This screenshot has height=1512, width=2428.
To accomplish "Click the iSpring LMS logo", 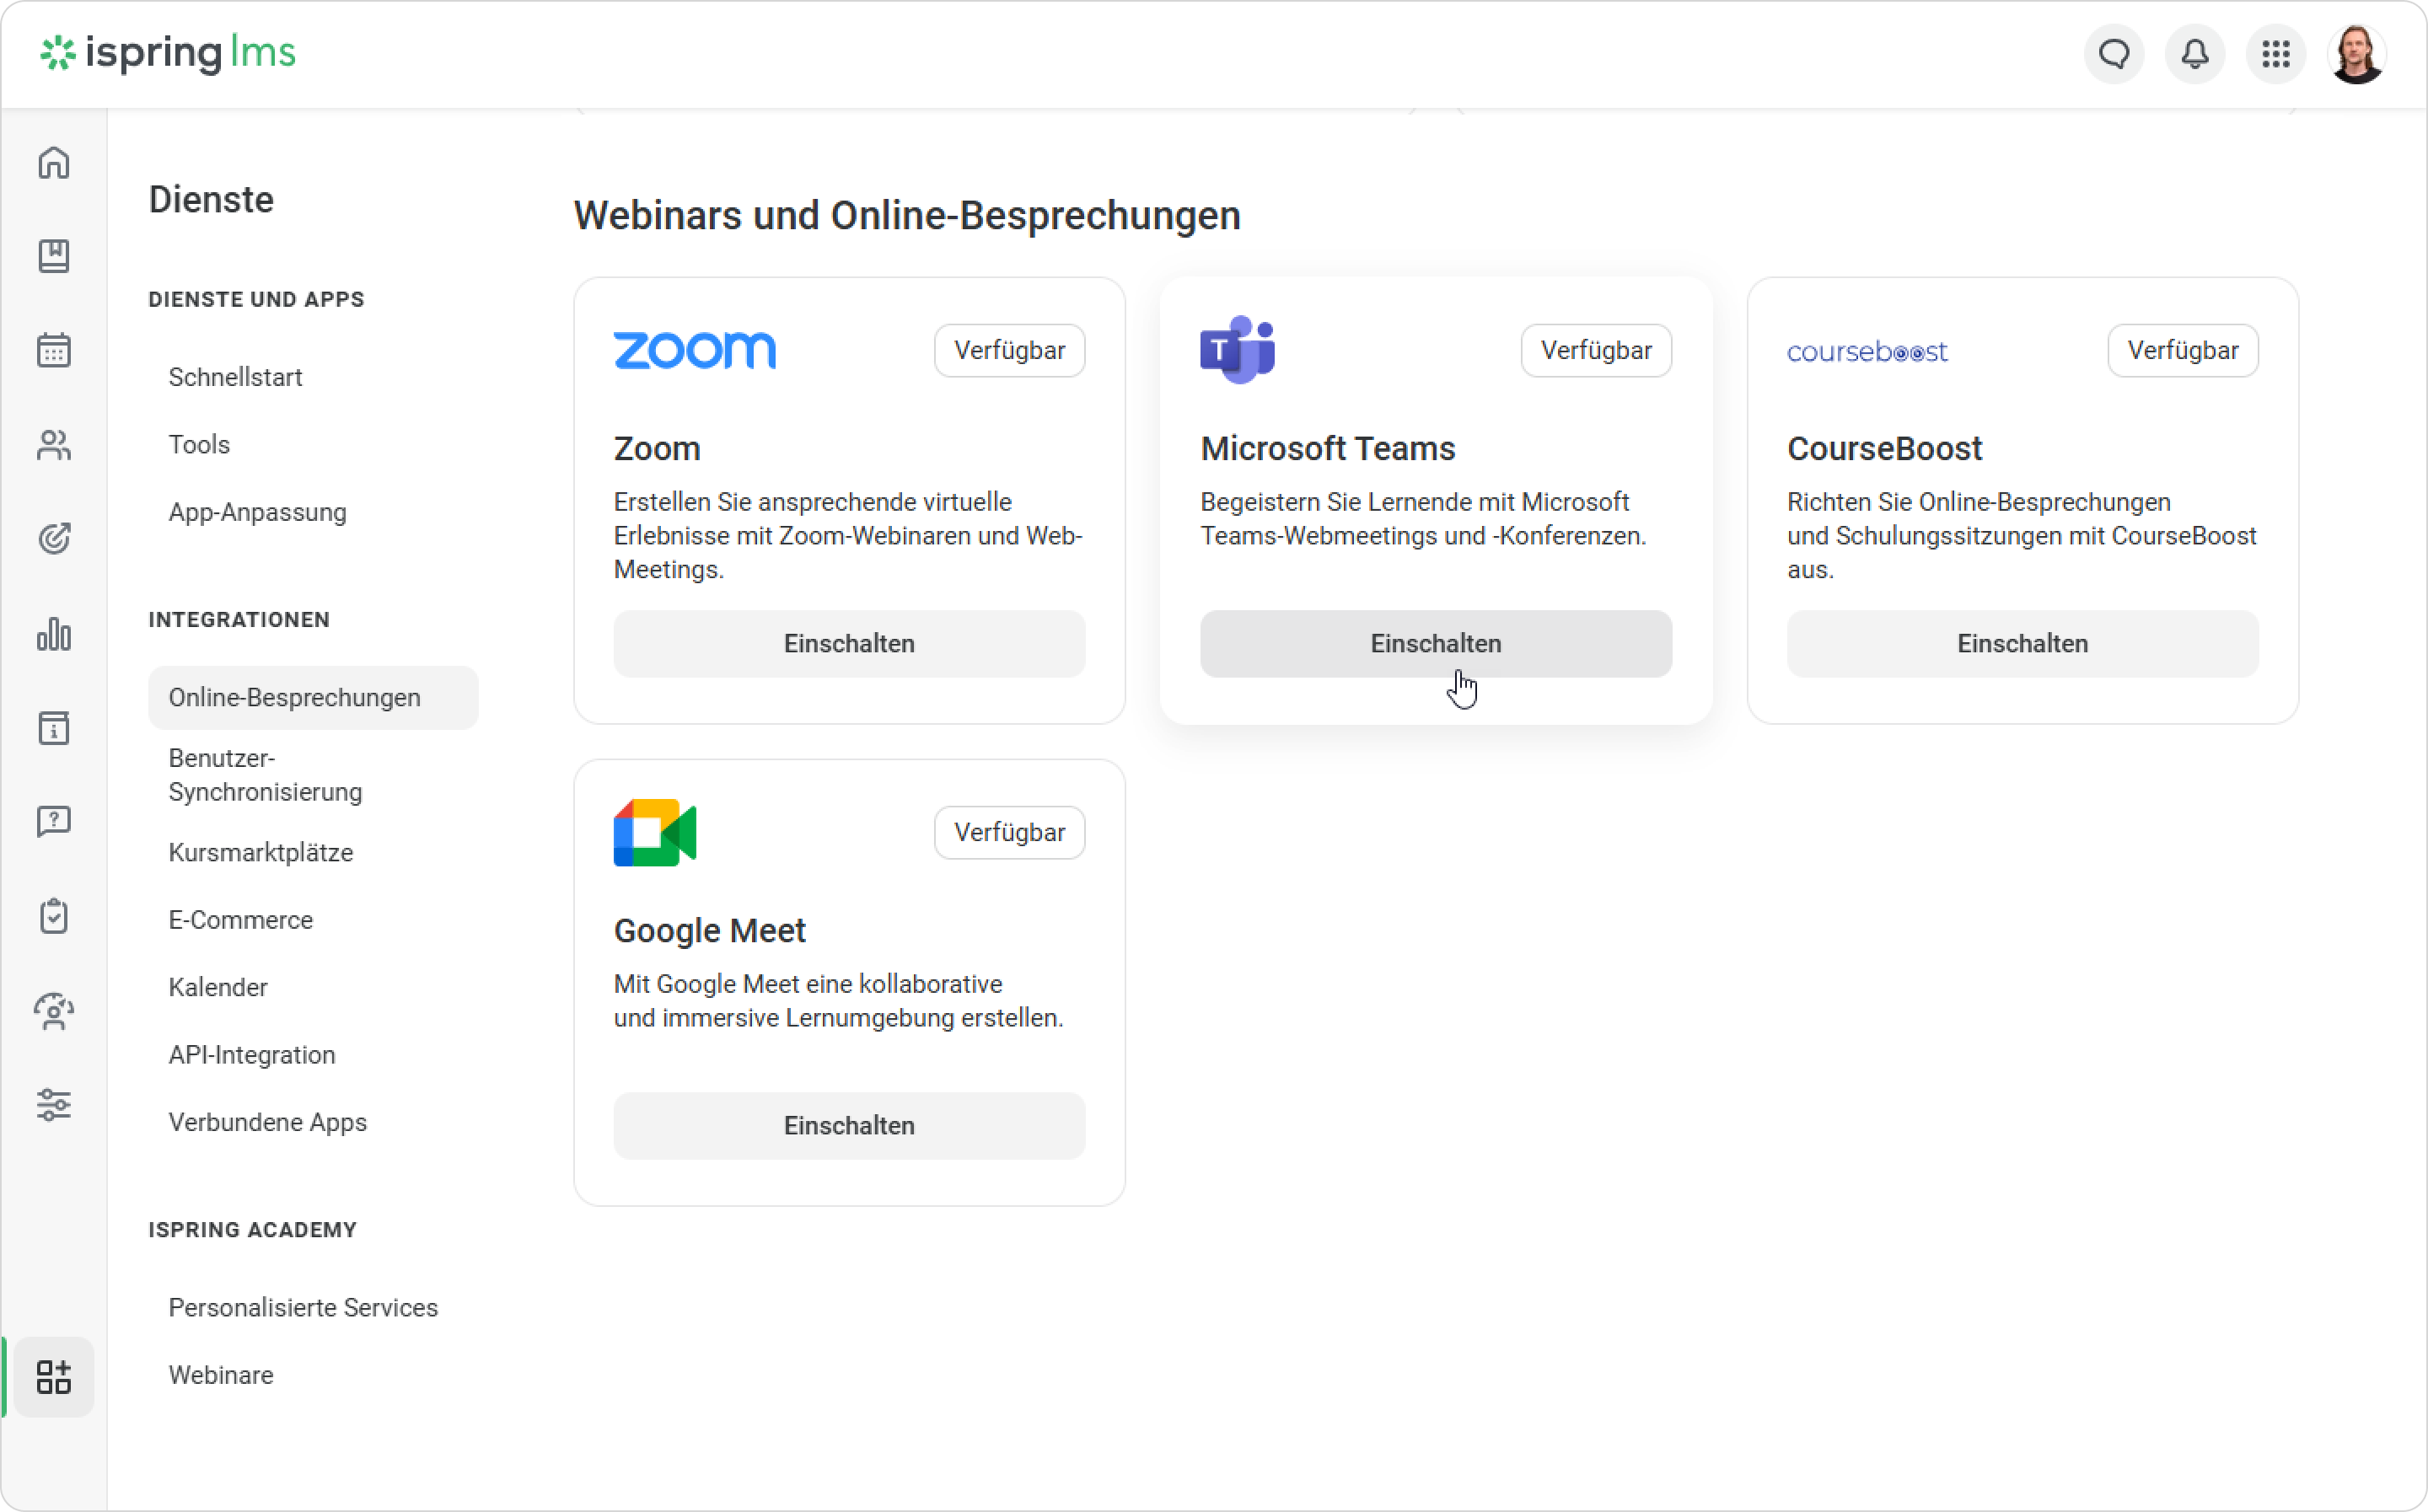I will tap(168, 53).
